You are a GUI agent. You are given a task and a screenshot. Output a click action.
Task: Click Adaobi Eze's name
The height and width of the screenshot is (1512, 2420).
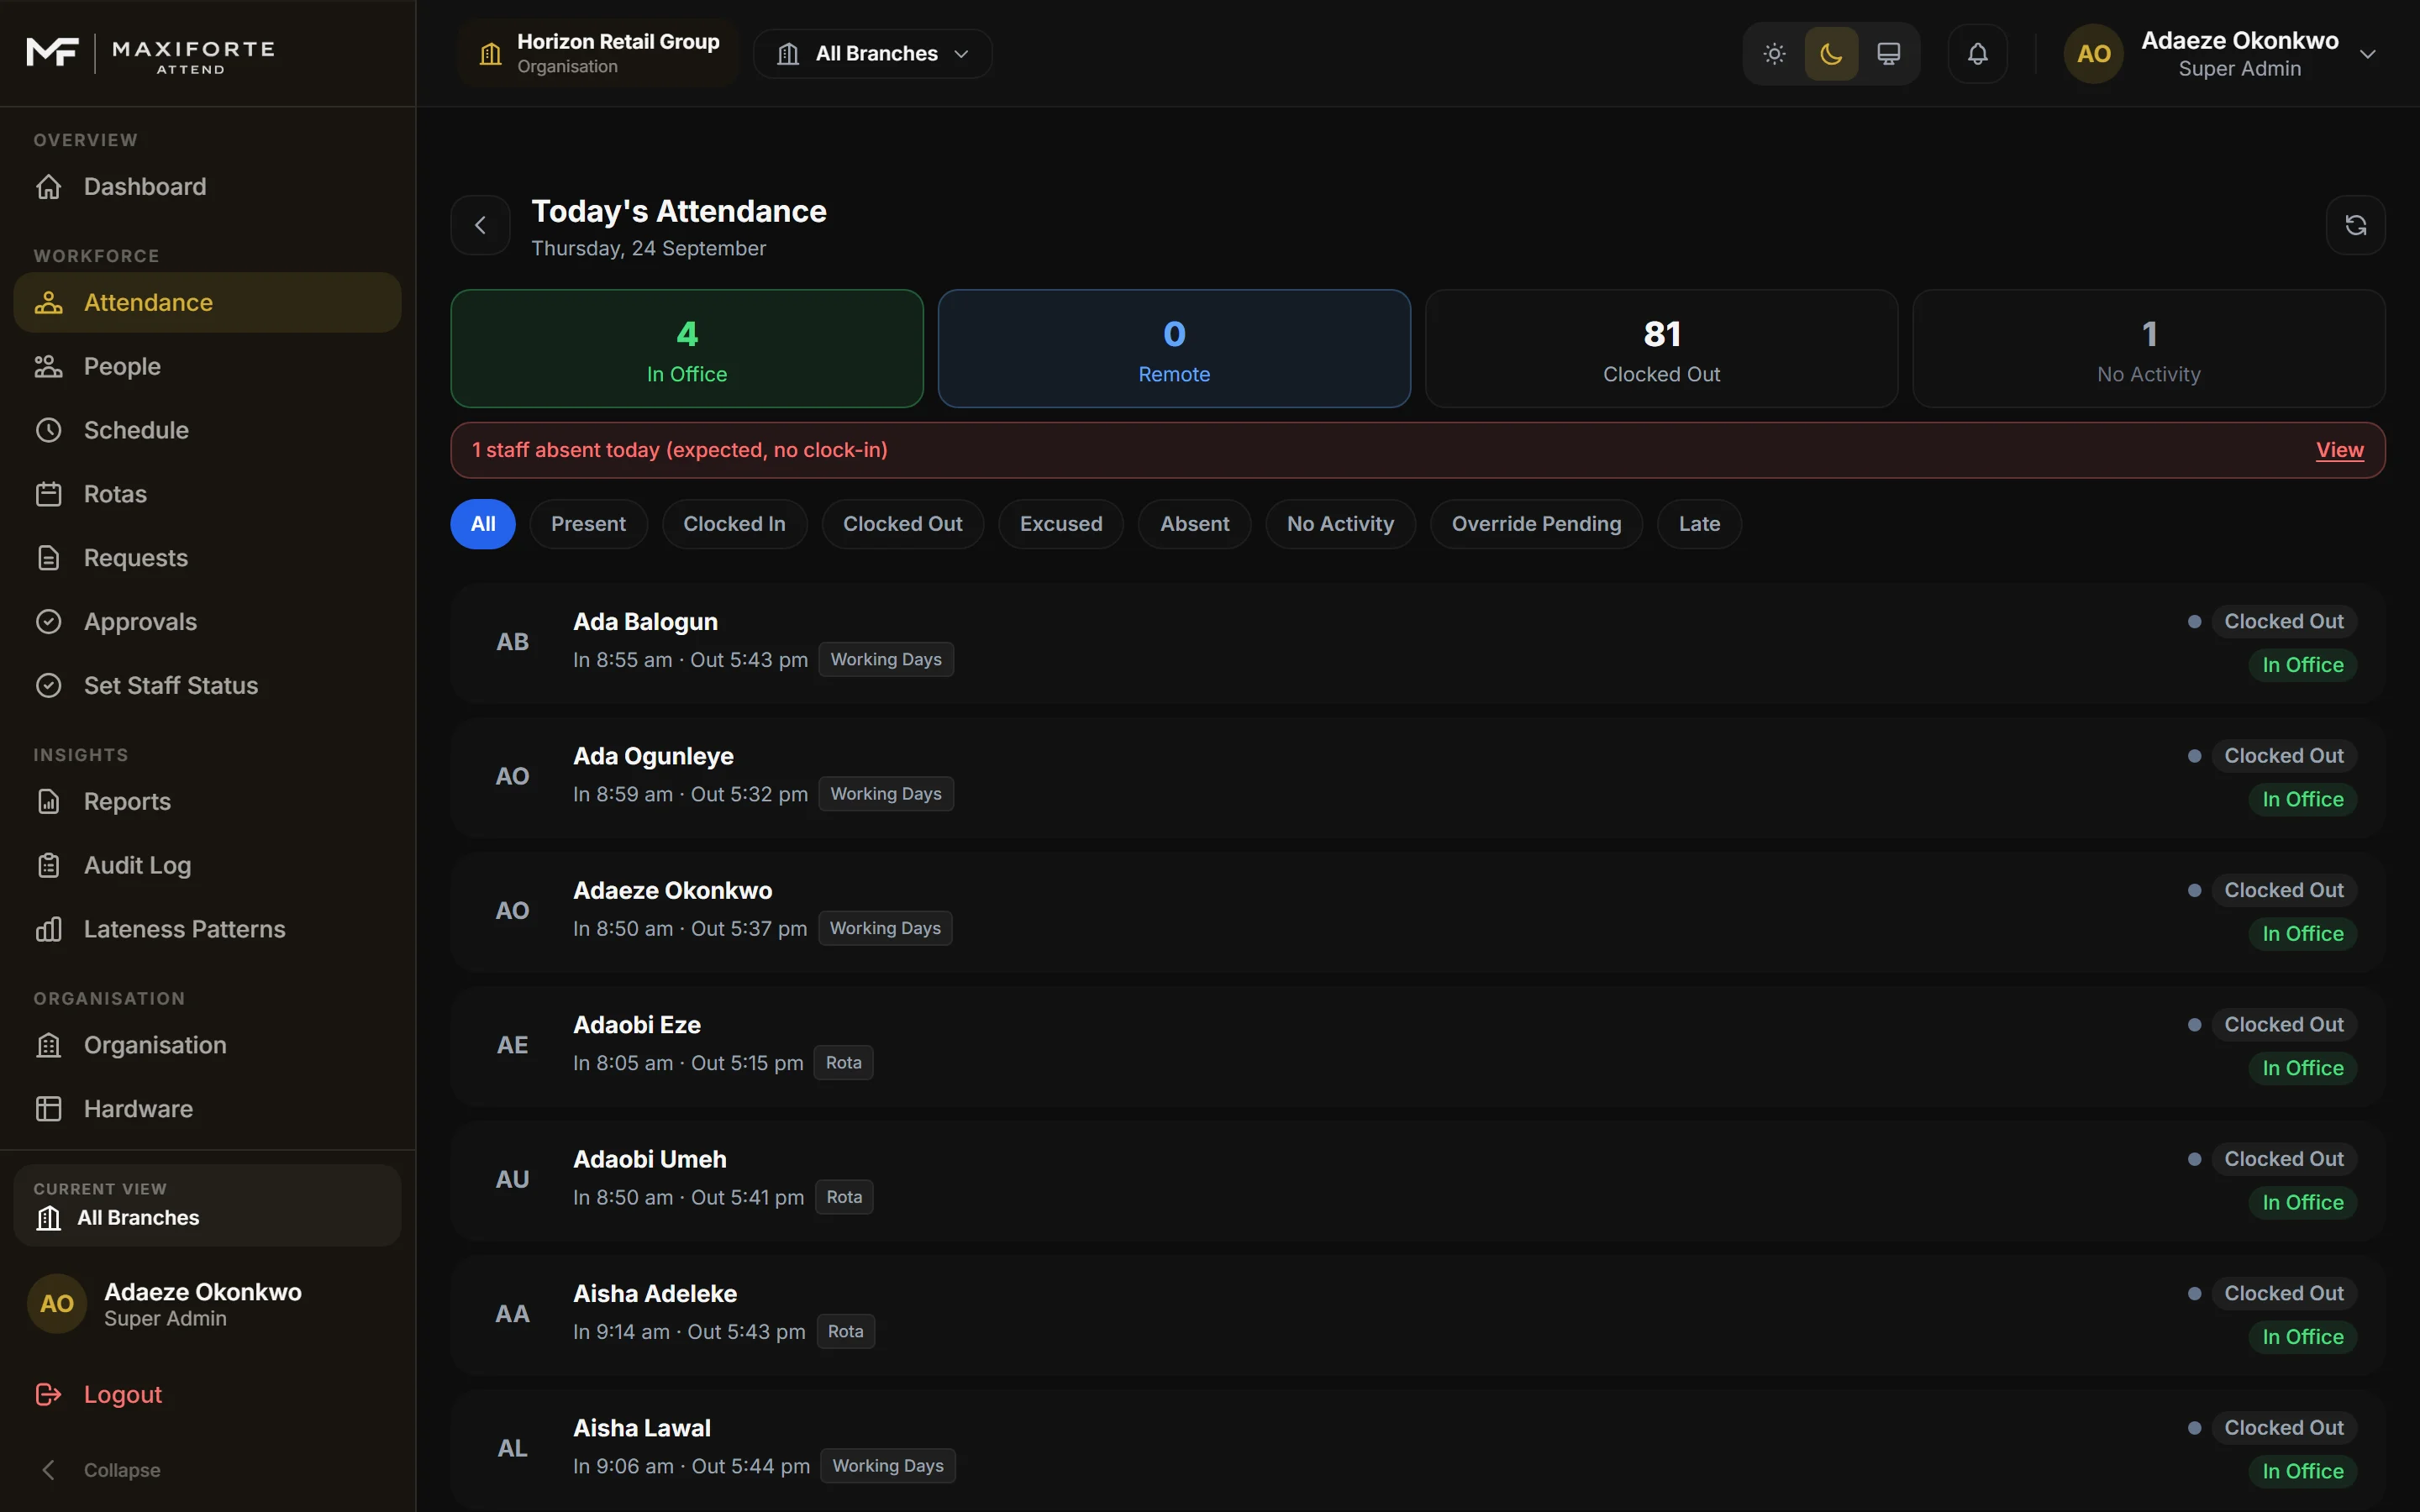tap(637, 1025)
